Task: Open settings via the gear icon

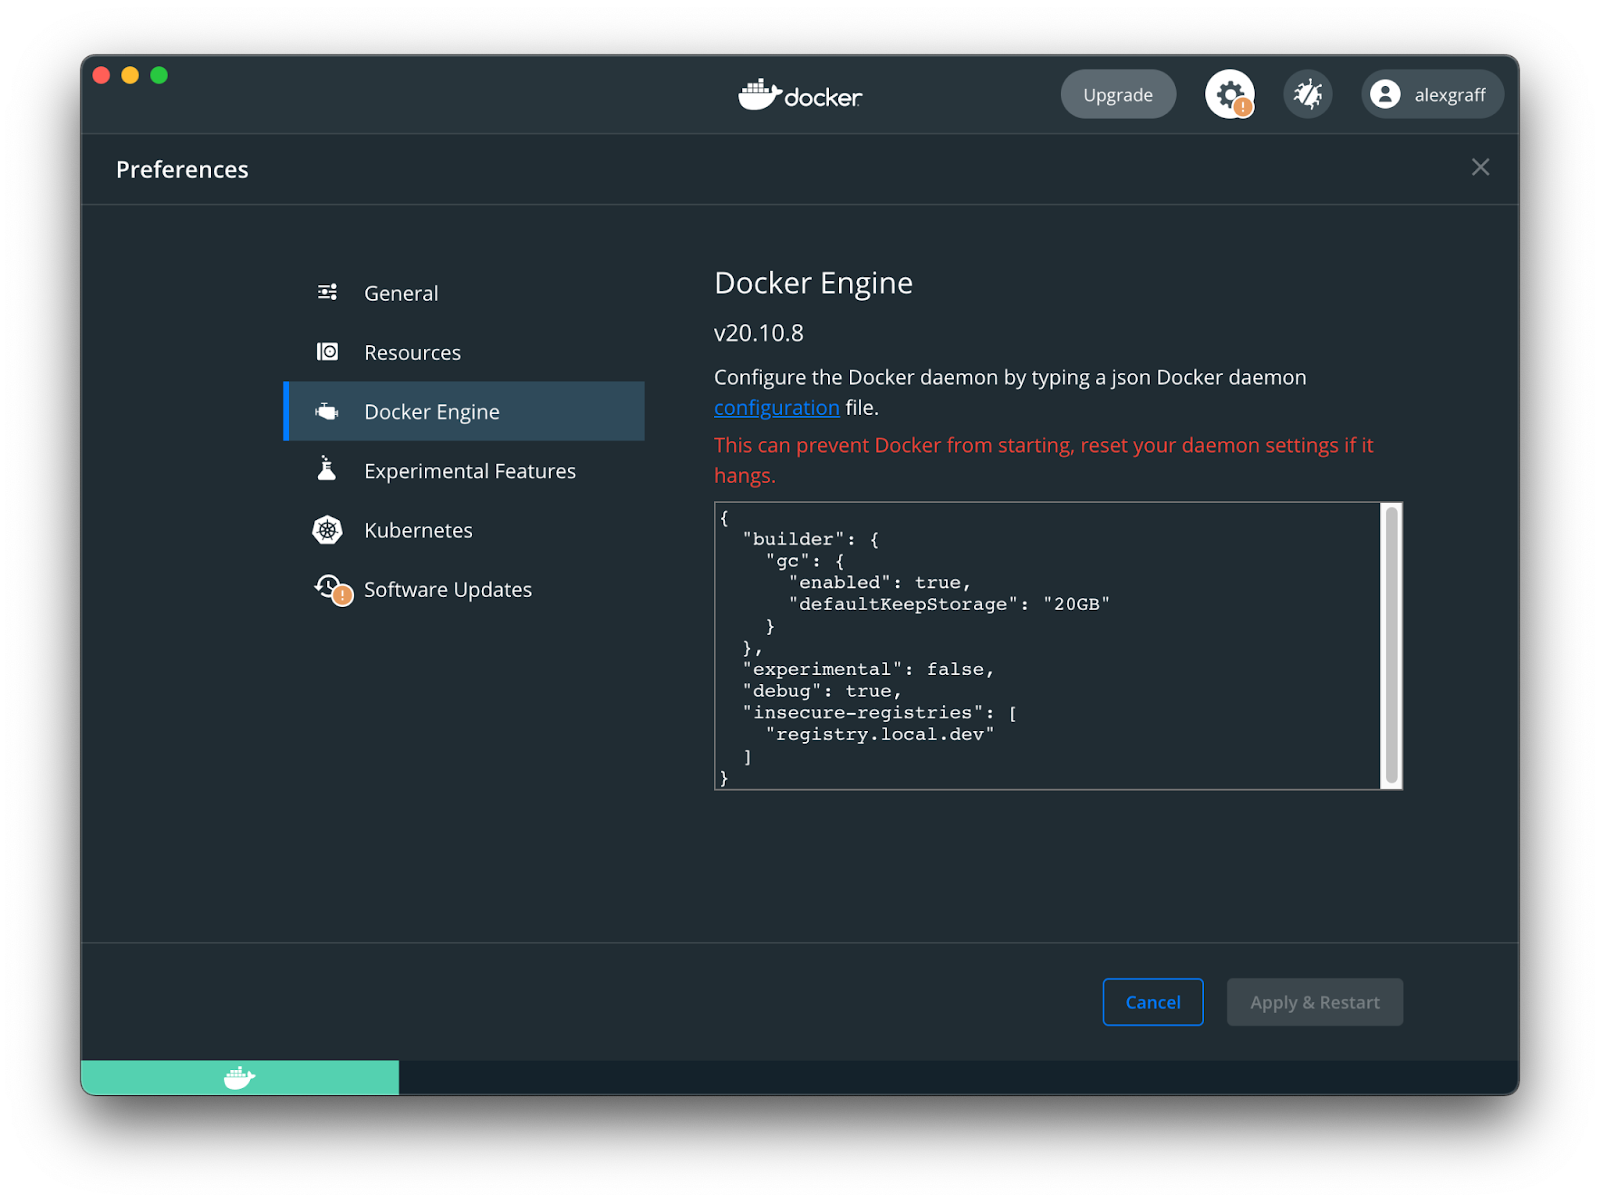Action: pyautogui.click(x=1229, y=95)
